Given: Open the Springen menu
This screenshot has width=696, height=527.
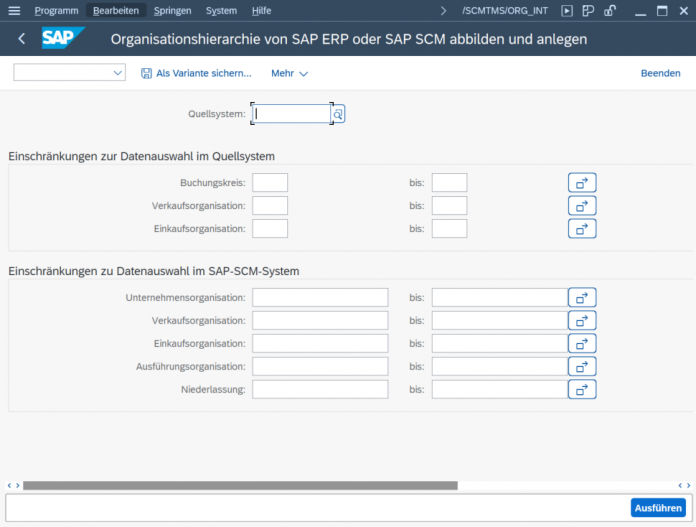Looking at the screenshot, I should (172, 11).
